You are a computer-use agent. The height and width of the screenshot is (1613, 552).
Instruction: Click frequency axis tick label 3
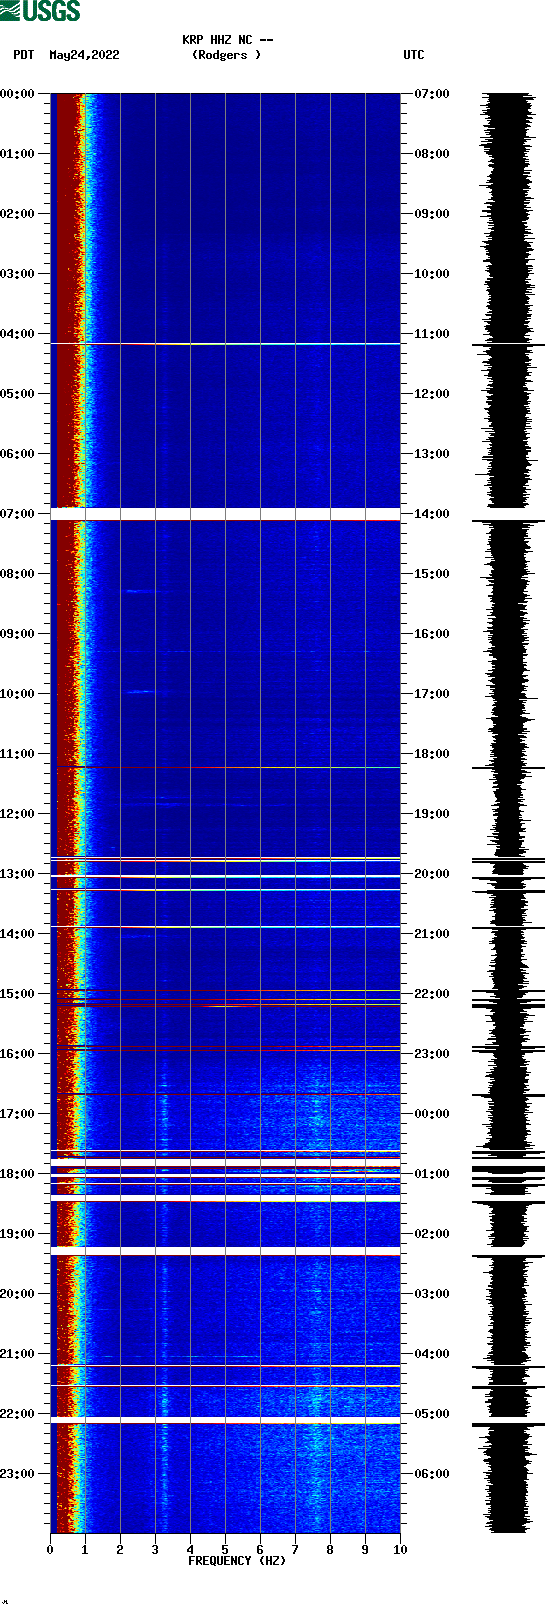(155, 1550)
